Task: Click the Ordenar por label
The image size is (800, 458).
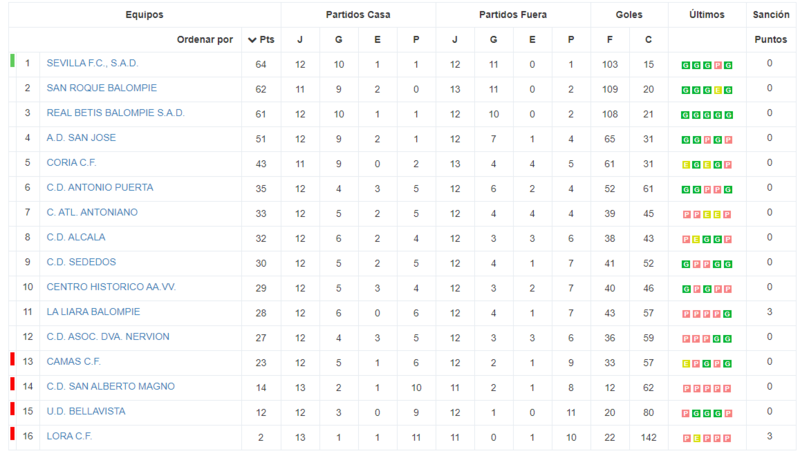Action: point(205,40)
